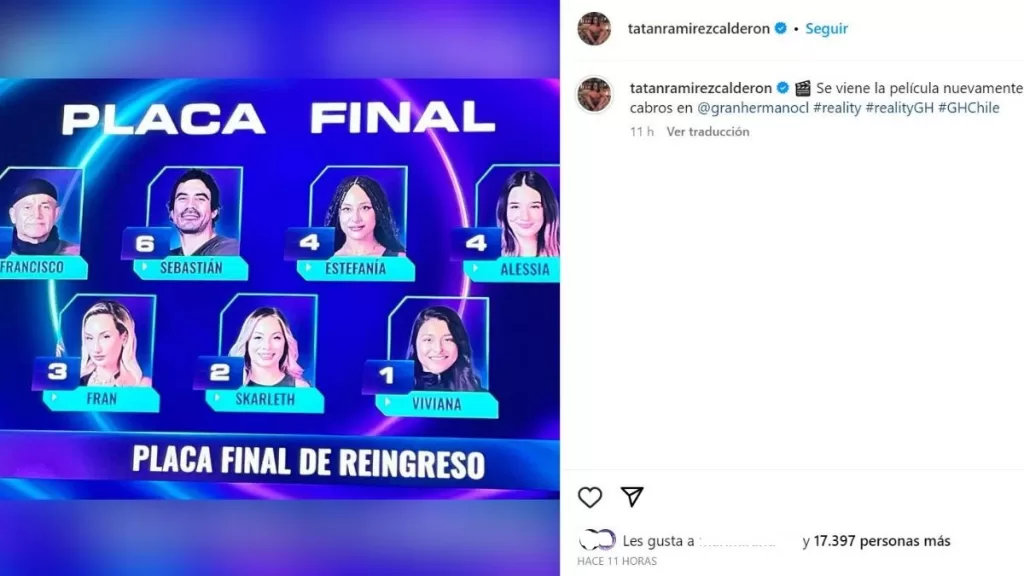Open the @granhermanocl mention
This screenshot has width=1024, height=576.
click(753, 108)
